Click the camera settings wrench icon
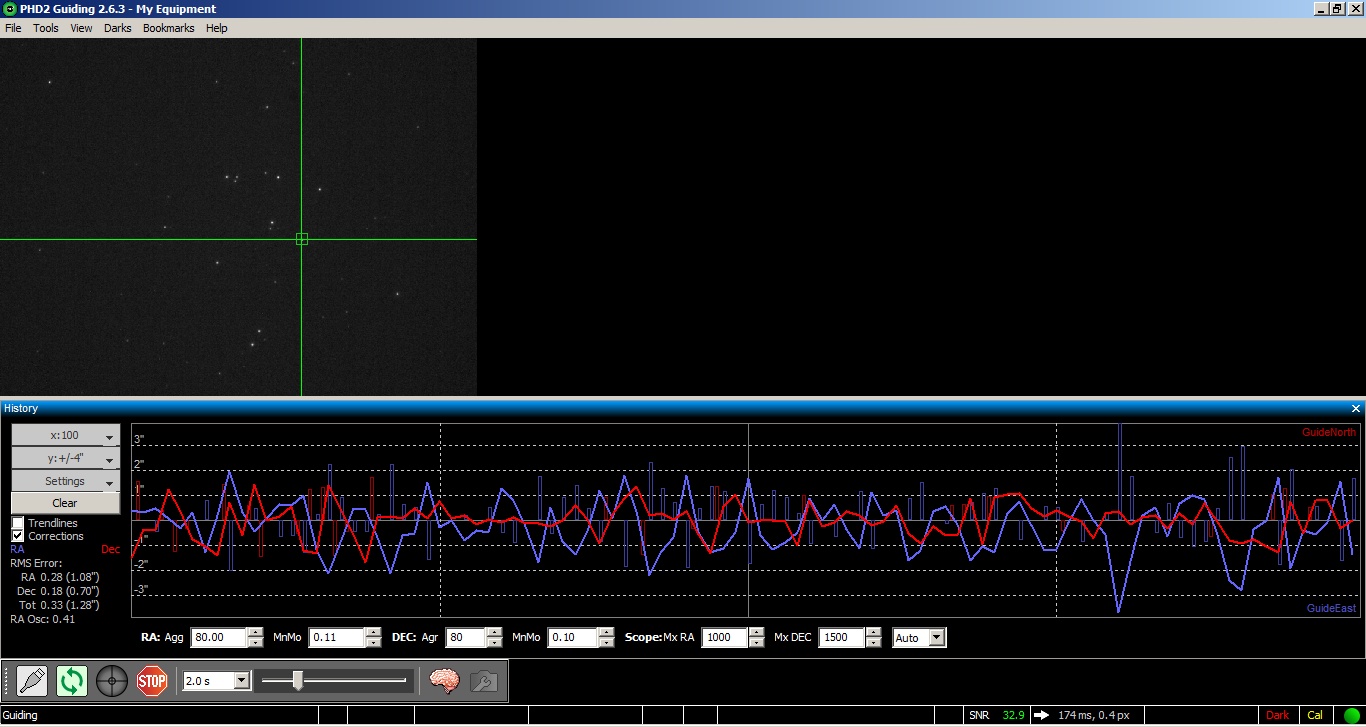 click(483, 681)
